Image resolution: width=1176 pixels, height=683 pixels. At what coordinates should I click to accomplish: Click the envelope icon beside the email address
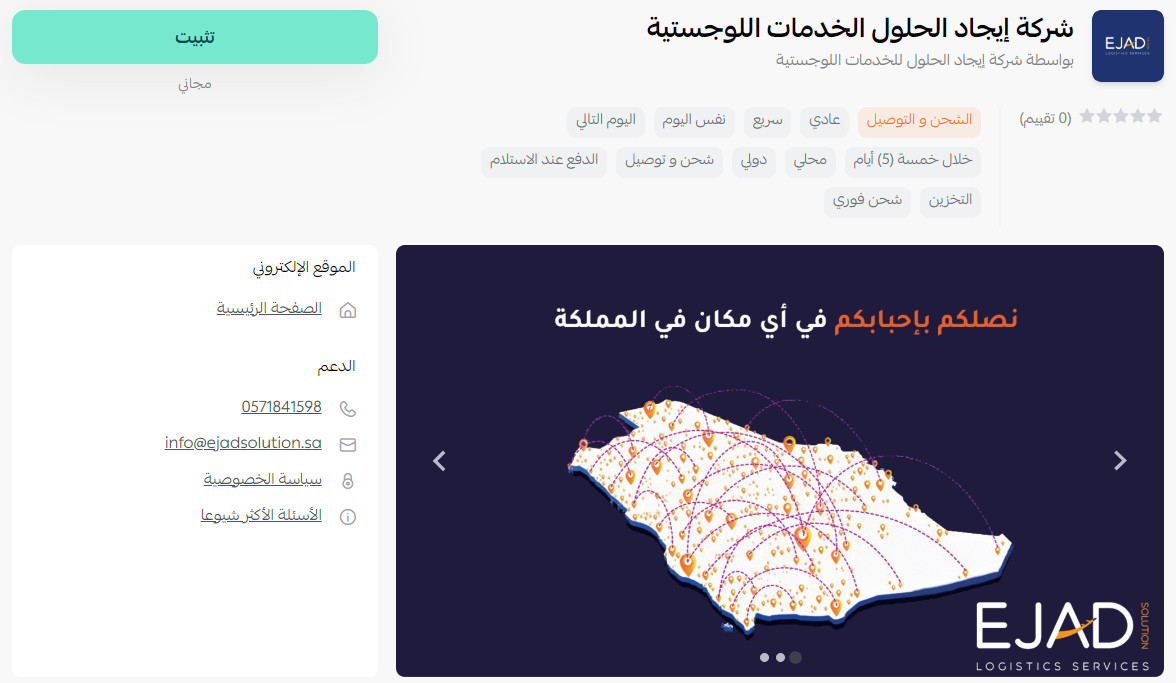tap(347, 445)
